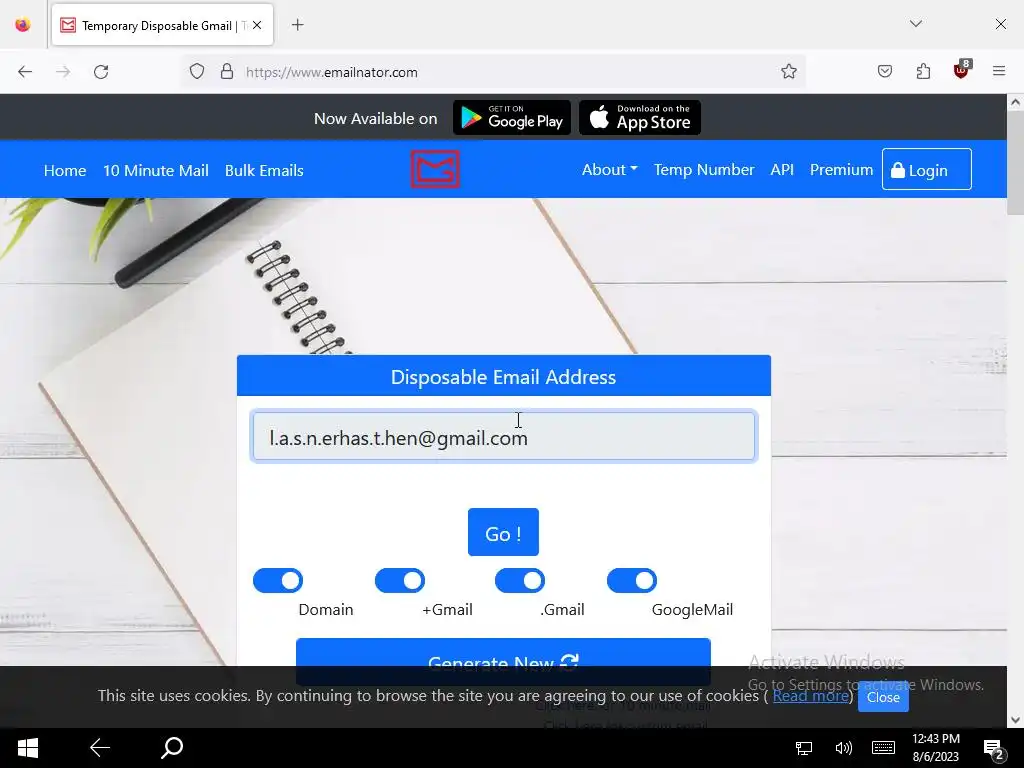This screenshot has height=768, width=1024.
Task: Click the page scrollbar up arrow
Action: 1015,102
